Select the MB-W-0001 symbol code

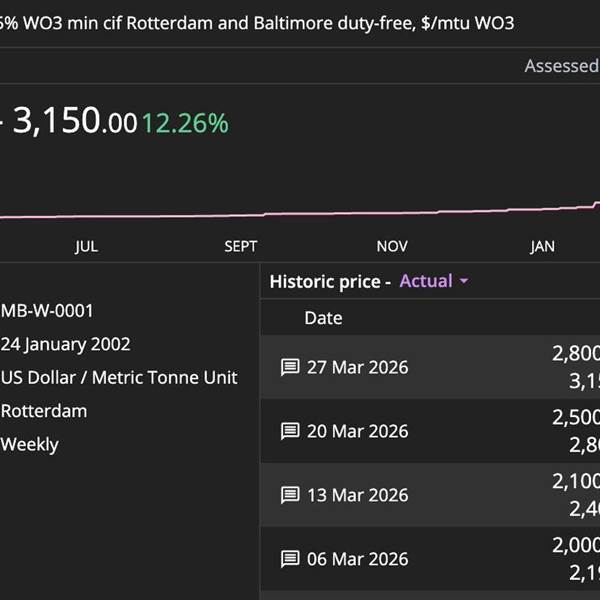(48, 311)
